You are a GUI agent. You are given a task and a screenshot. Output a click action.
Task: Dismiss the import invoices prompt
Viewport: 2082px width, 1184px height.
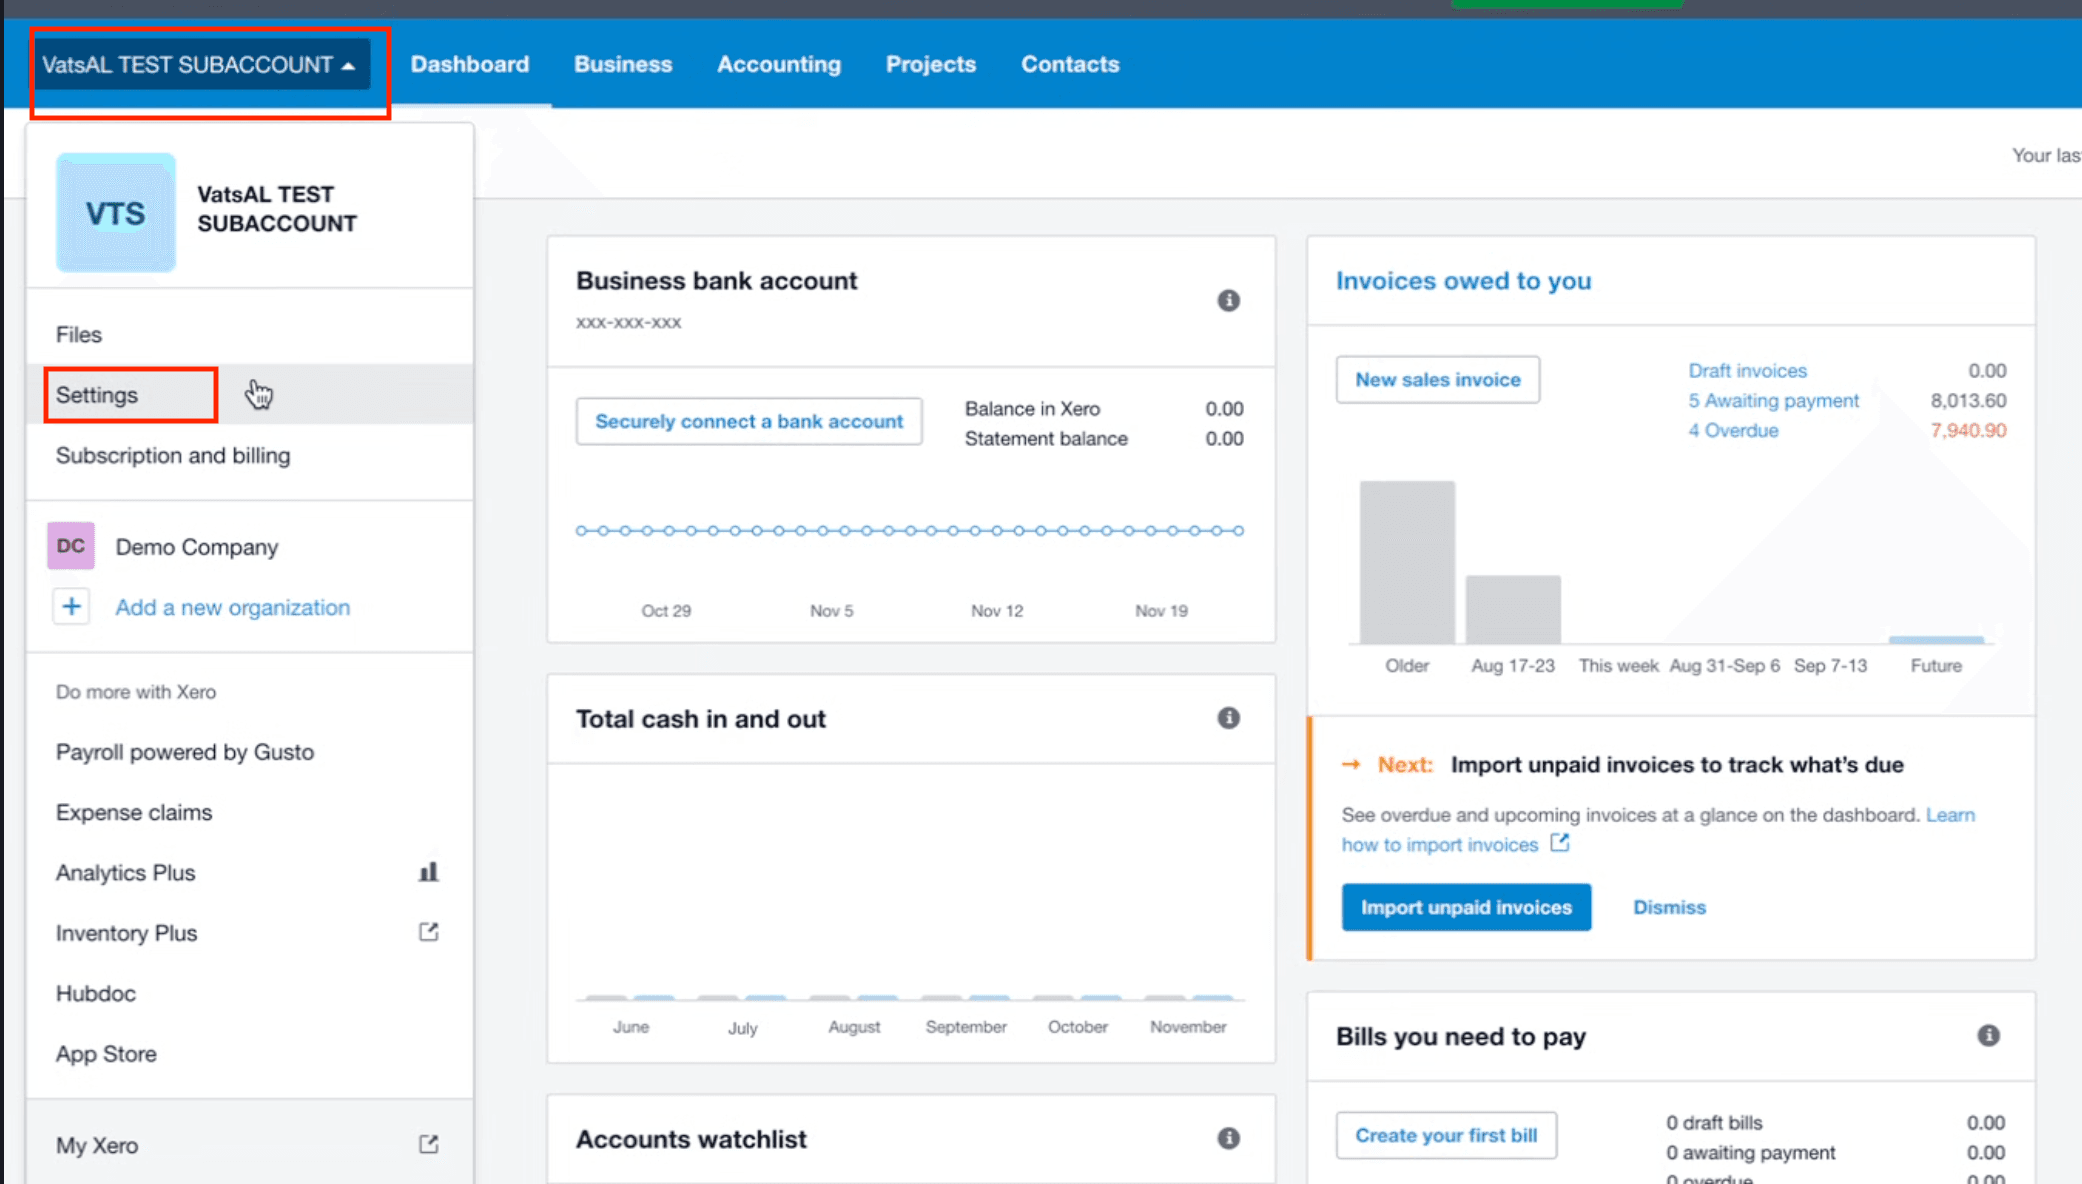[1669, 907]
